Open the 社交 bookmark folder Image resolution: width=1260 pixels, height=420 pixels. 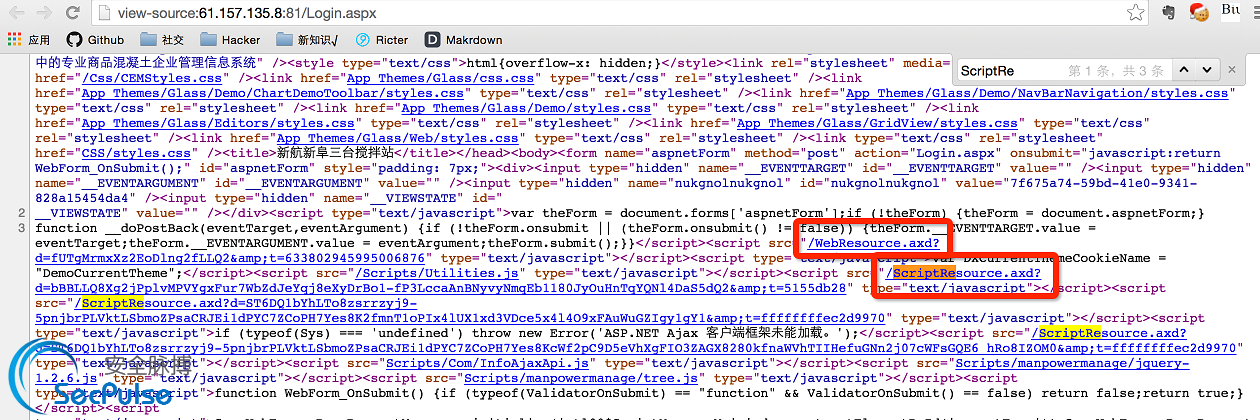pyautogui.click(x=162, y=40)
